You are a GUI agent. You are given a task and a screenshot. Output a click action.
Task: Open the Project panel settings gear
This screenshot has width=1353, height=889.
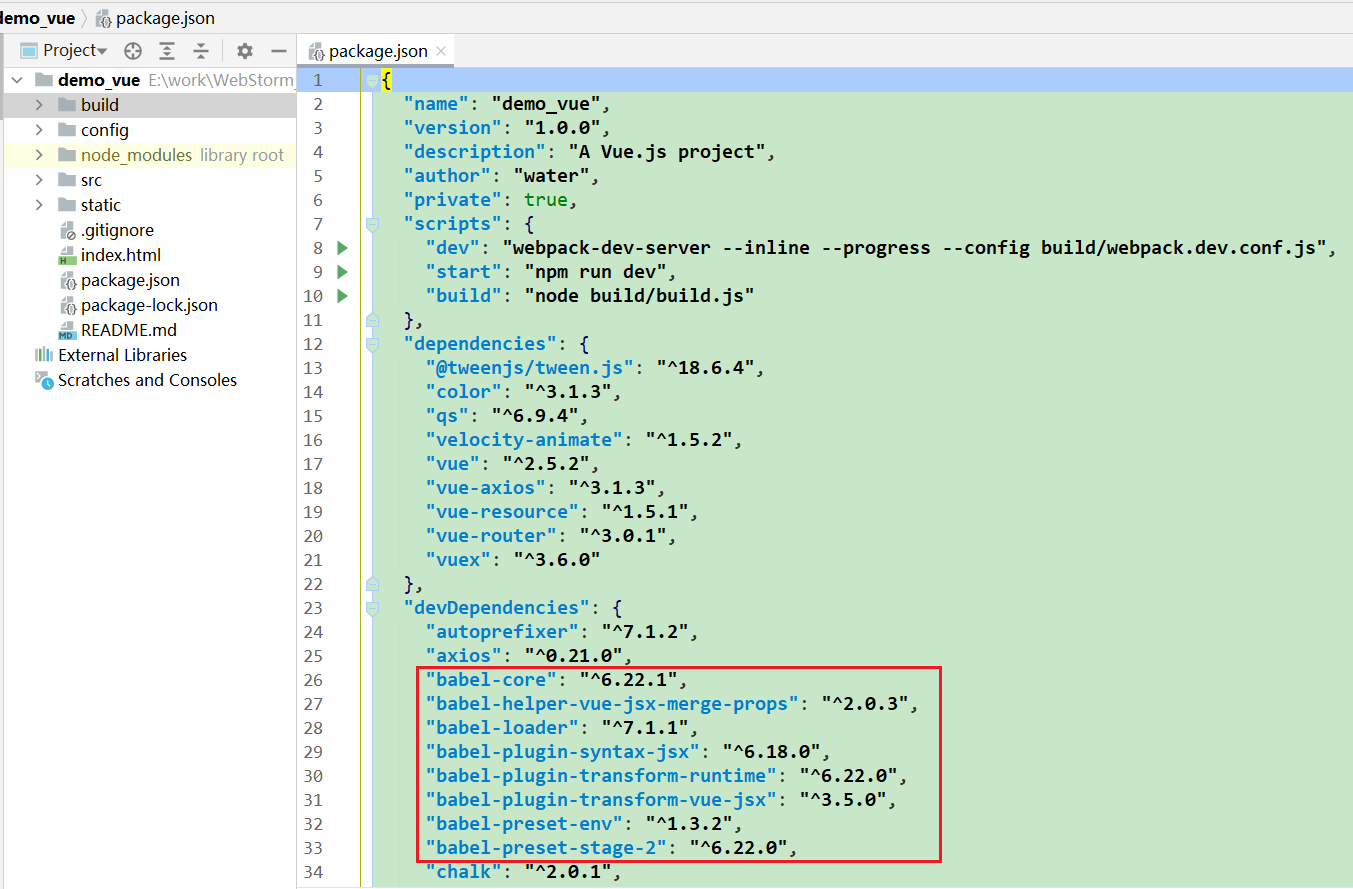pyautogui.click(x=243, y=50)
